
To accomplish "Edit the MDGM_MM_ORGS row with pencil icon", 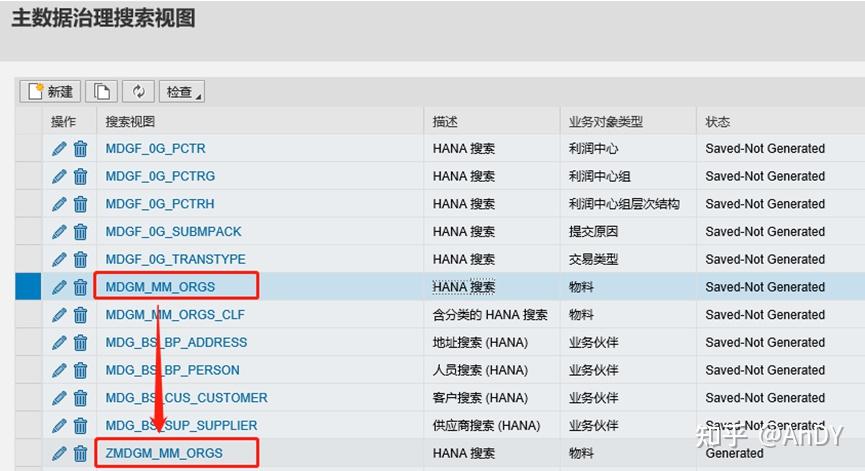I will coord(59,287).
